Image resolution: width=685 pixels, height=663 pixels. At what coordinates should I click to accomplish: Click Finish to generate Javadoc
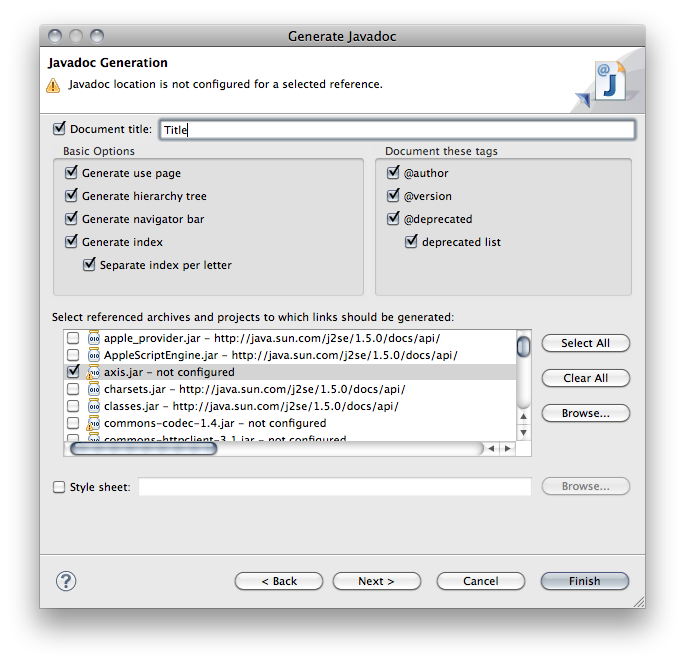[x=585, y=581]
